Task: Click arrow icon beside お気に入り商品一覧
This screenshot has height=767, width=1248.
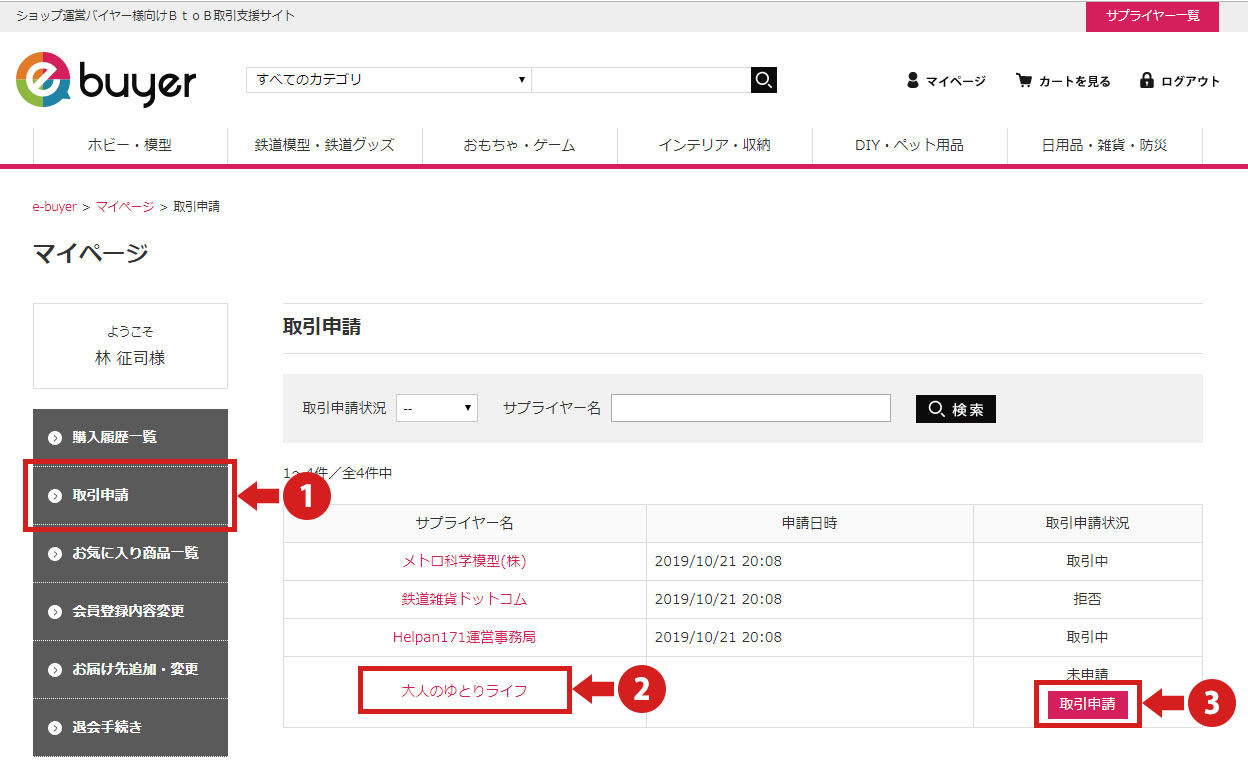Action: coord(55,553)
